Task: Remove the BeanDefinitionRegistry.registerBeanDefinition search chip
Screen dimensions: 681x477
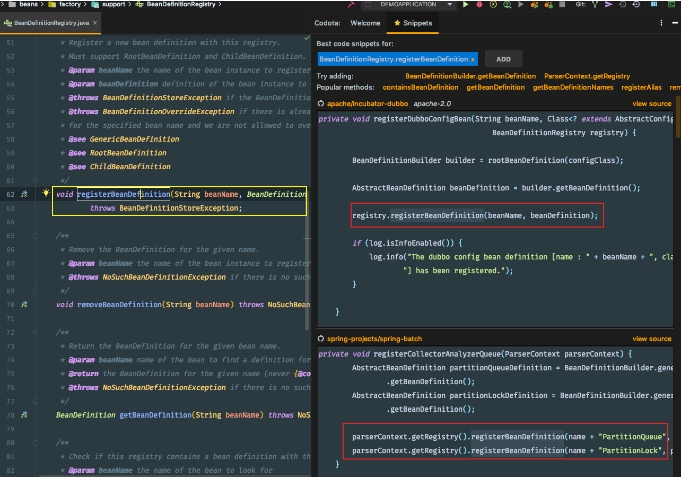Action: [473, 59]
